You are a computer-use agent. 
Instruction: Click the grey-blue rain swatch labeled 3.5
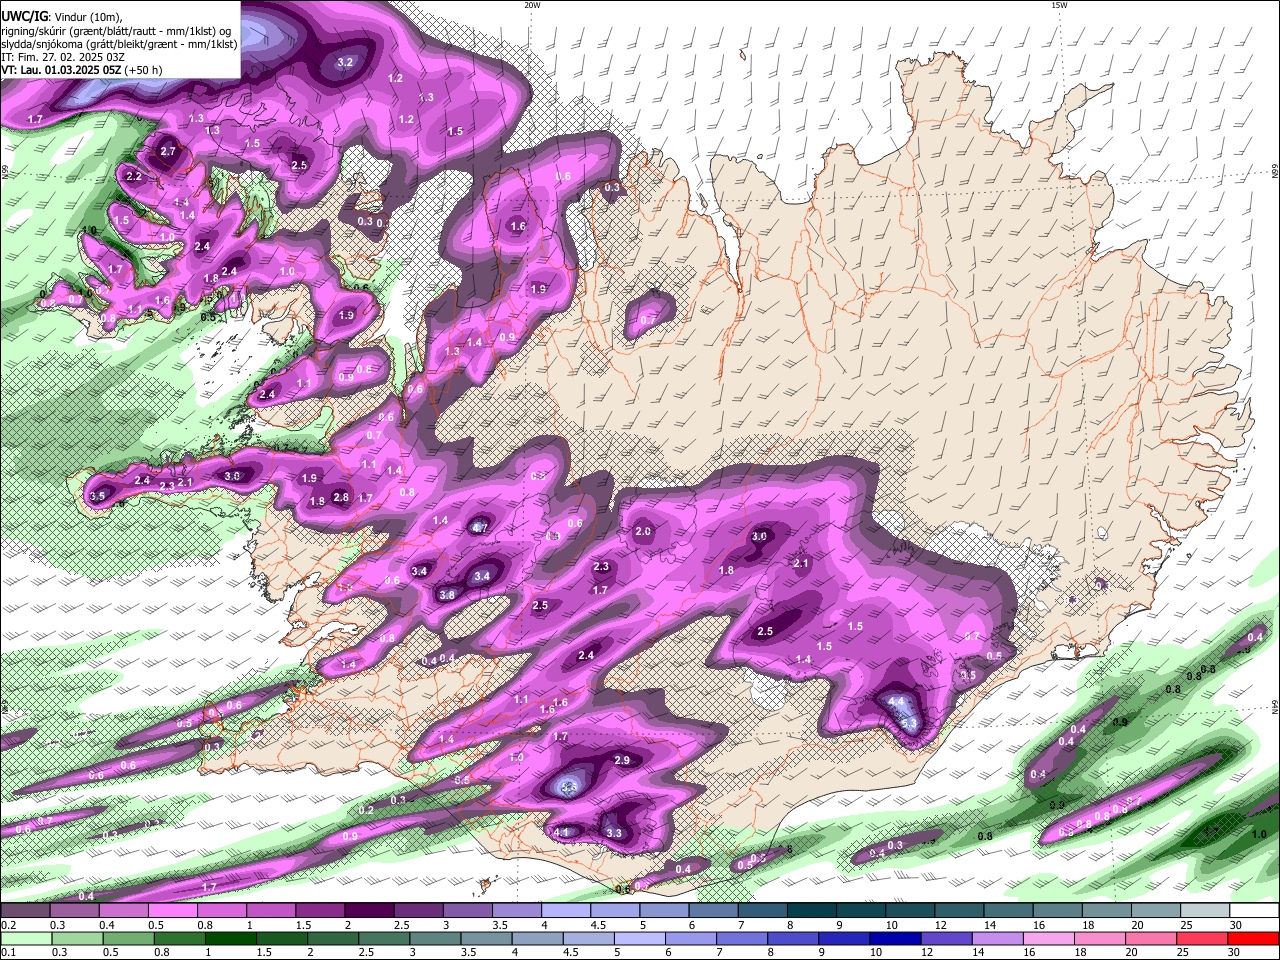click(486, 938)
